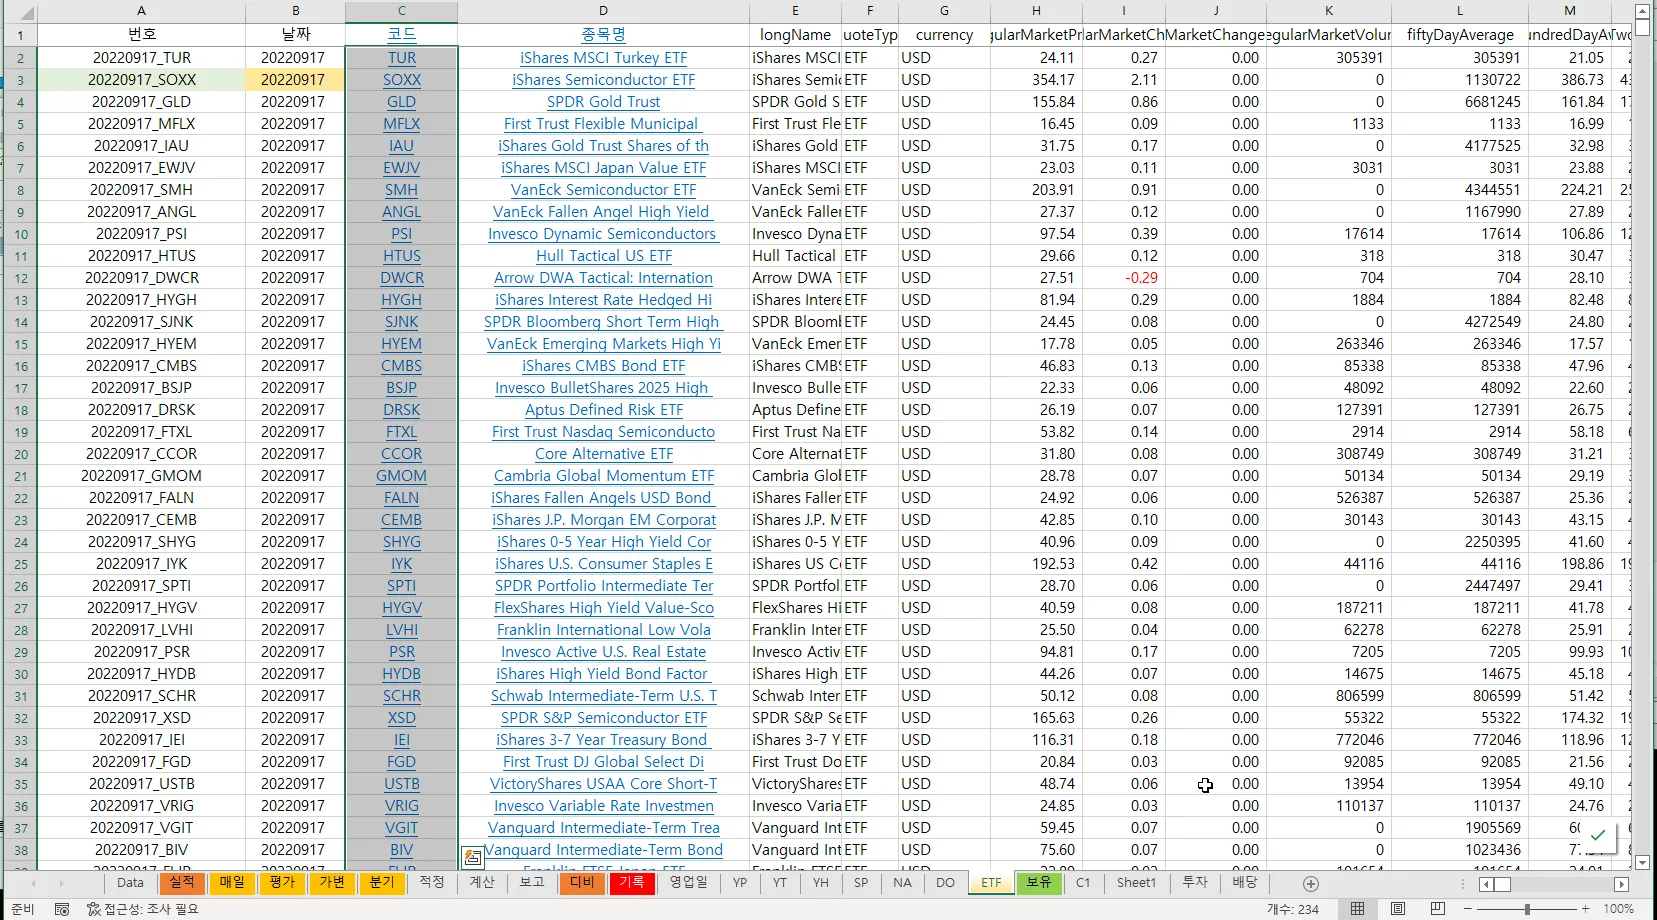Follow the SPDR S&P Semiconductor ETF link
The height and width of the screenshot is (920, 1657).
pyautogui.click(x=604, y=718)
